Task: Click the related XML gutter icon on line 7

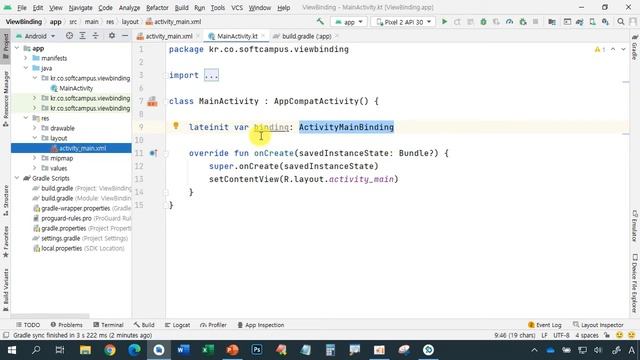Action: point(152,101)
